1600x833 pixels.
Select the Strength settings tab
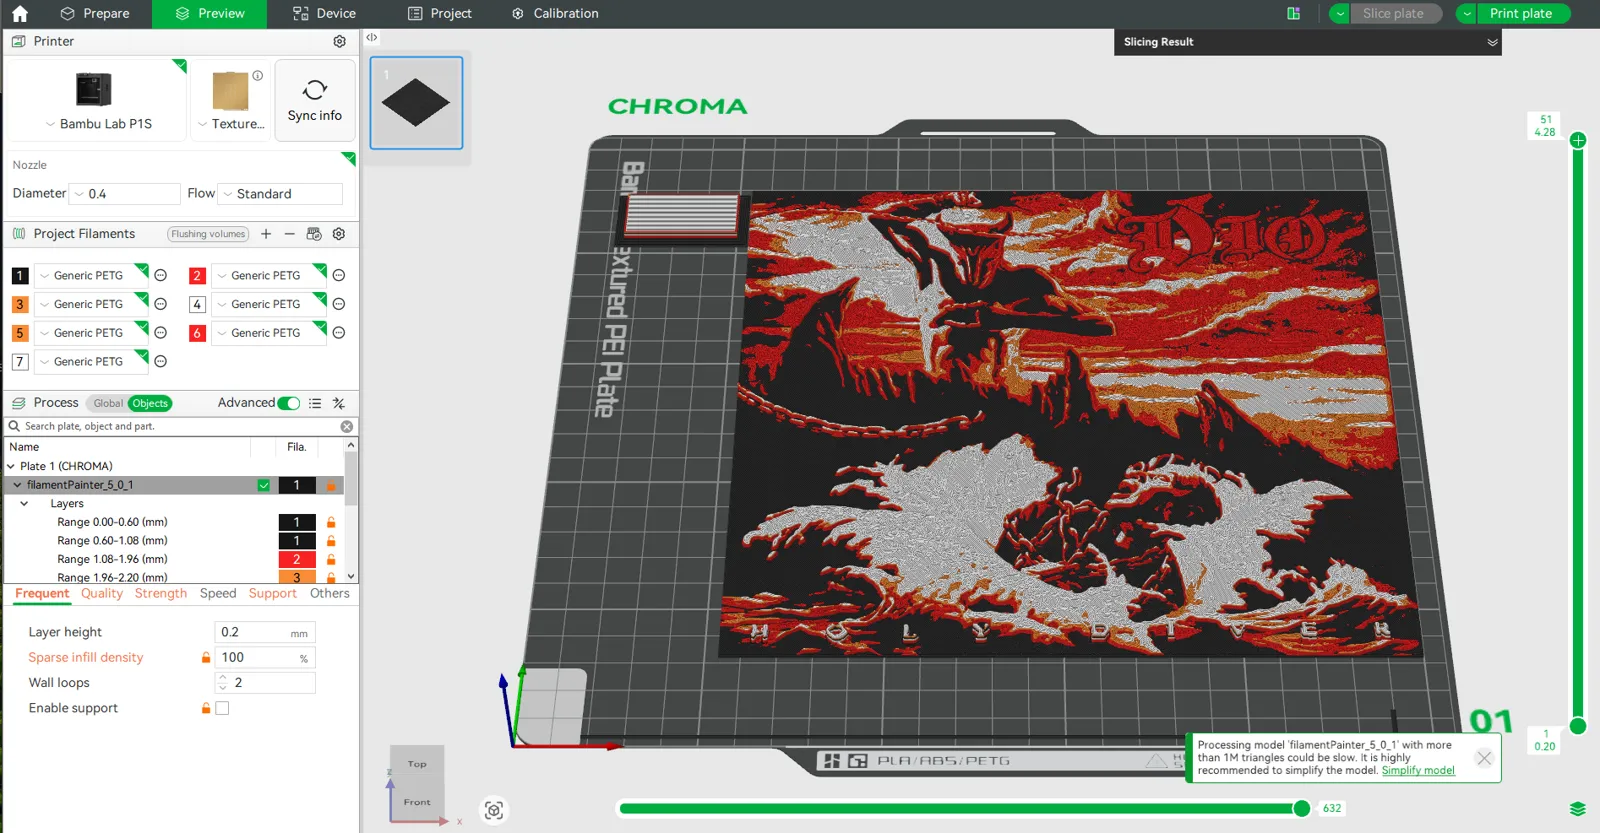click(x=161, y=593)
